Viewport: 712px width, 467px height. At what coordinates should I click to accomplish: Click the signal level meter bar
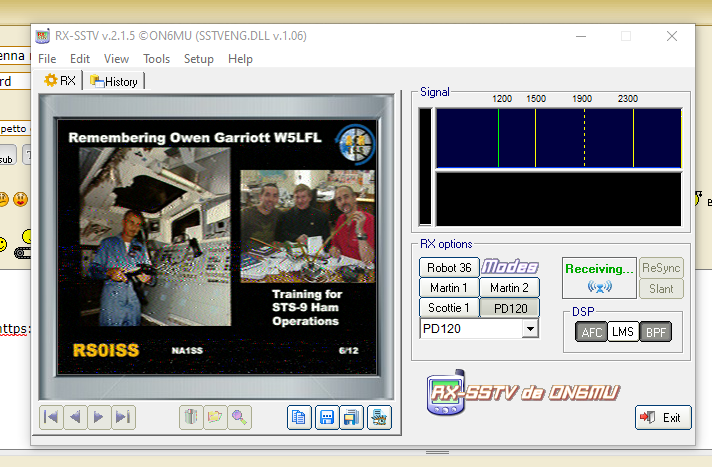(425, 166)
